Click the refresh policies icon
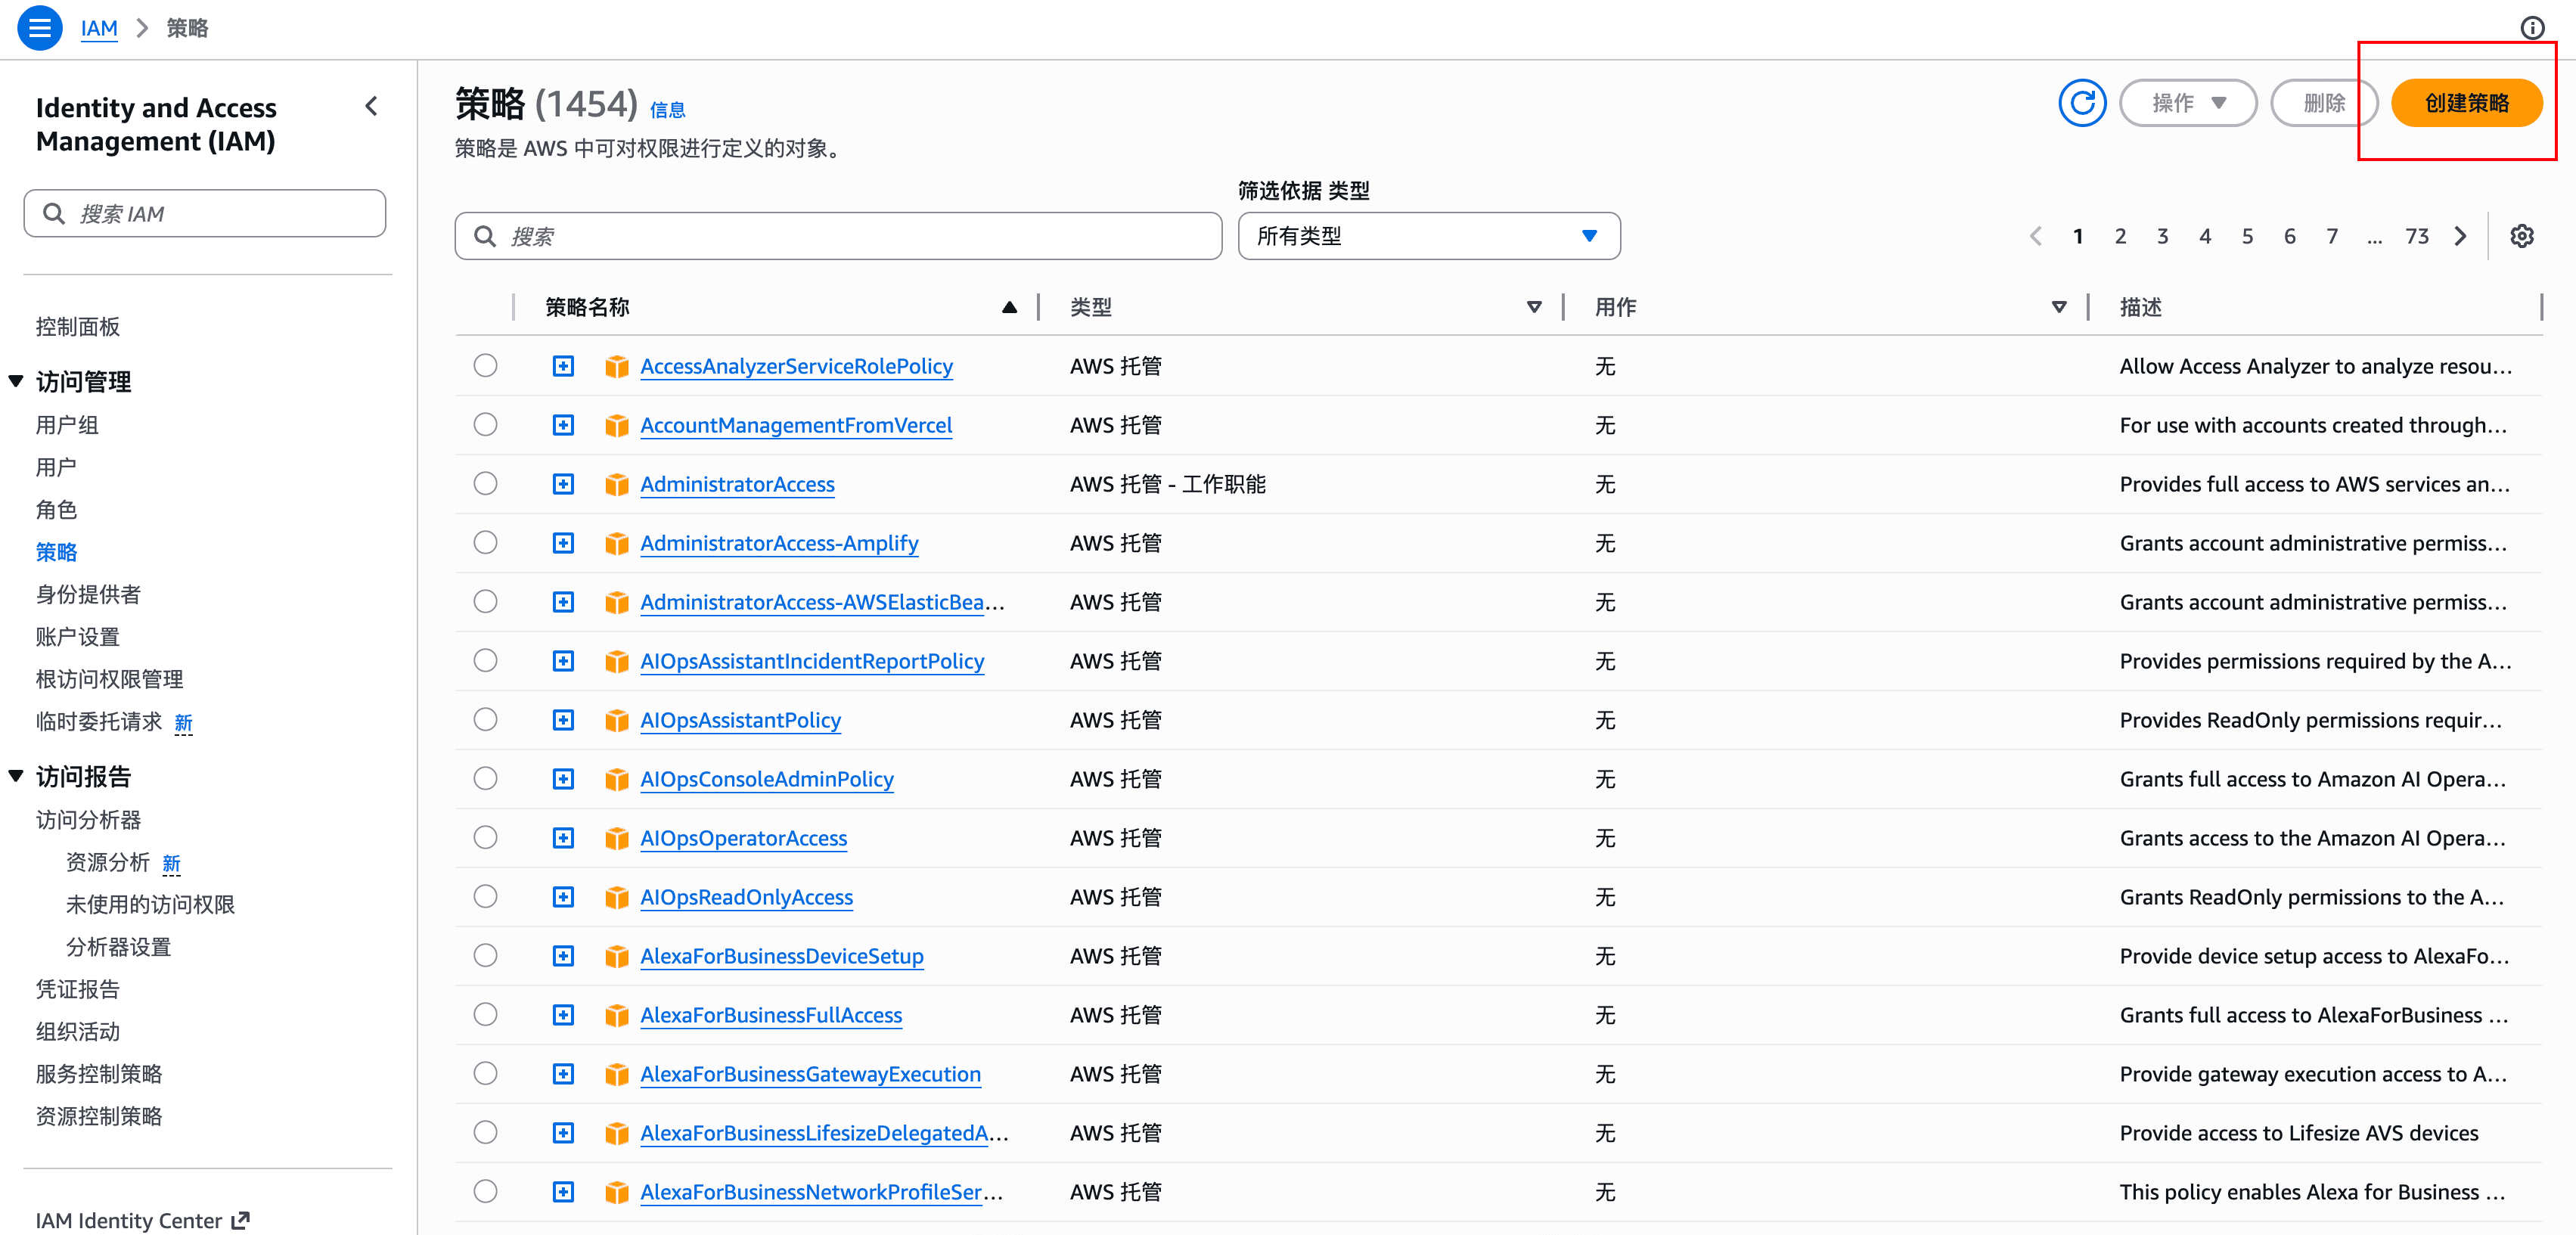This screenshot has width=2576, height=1235. point(2081,103)
